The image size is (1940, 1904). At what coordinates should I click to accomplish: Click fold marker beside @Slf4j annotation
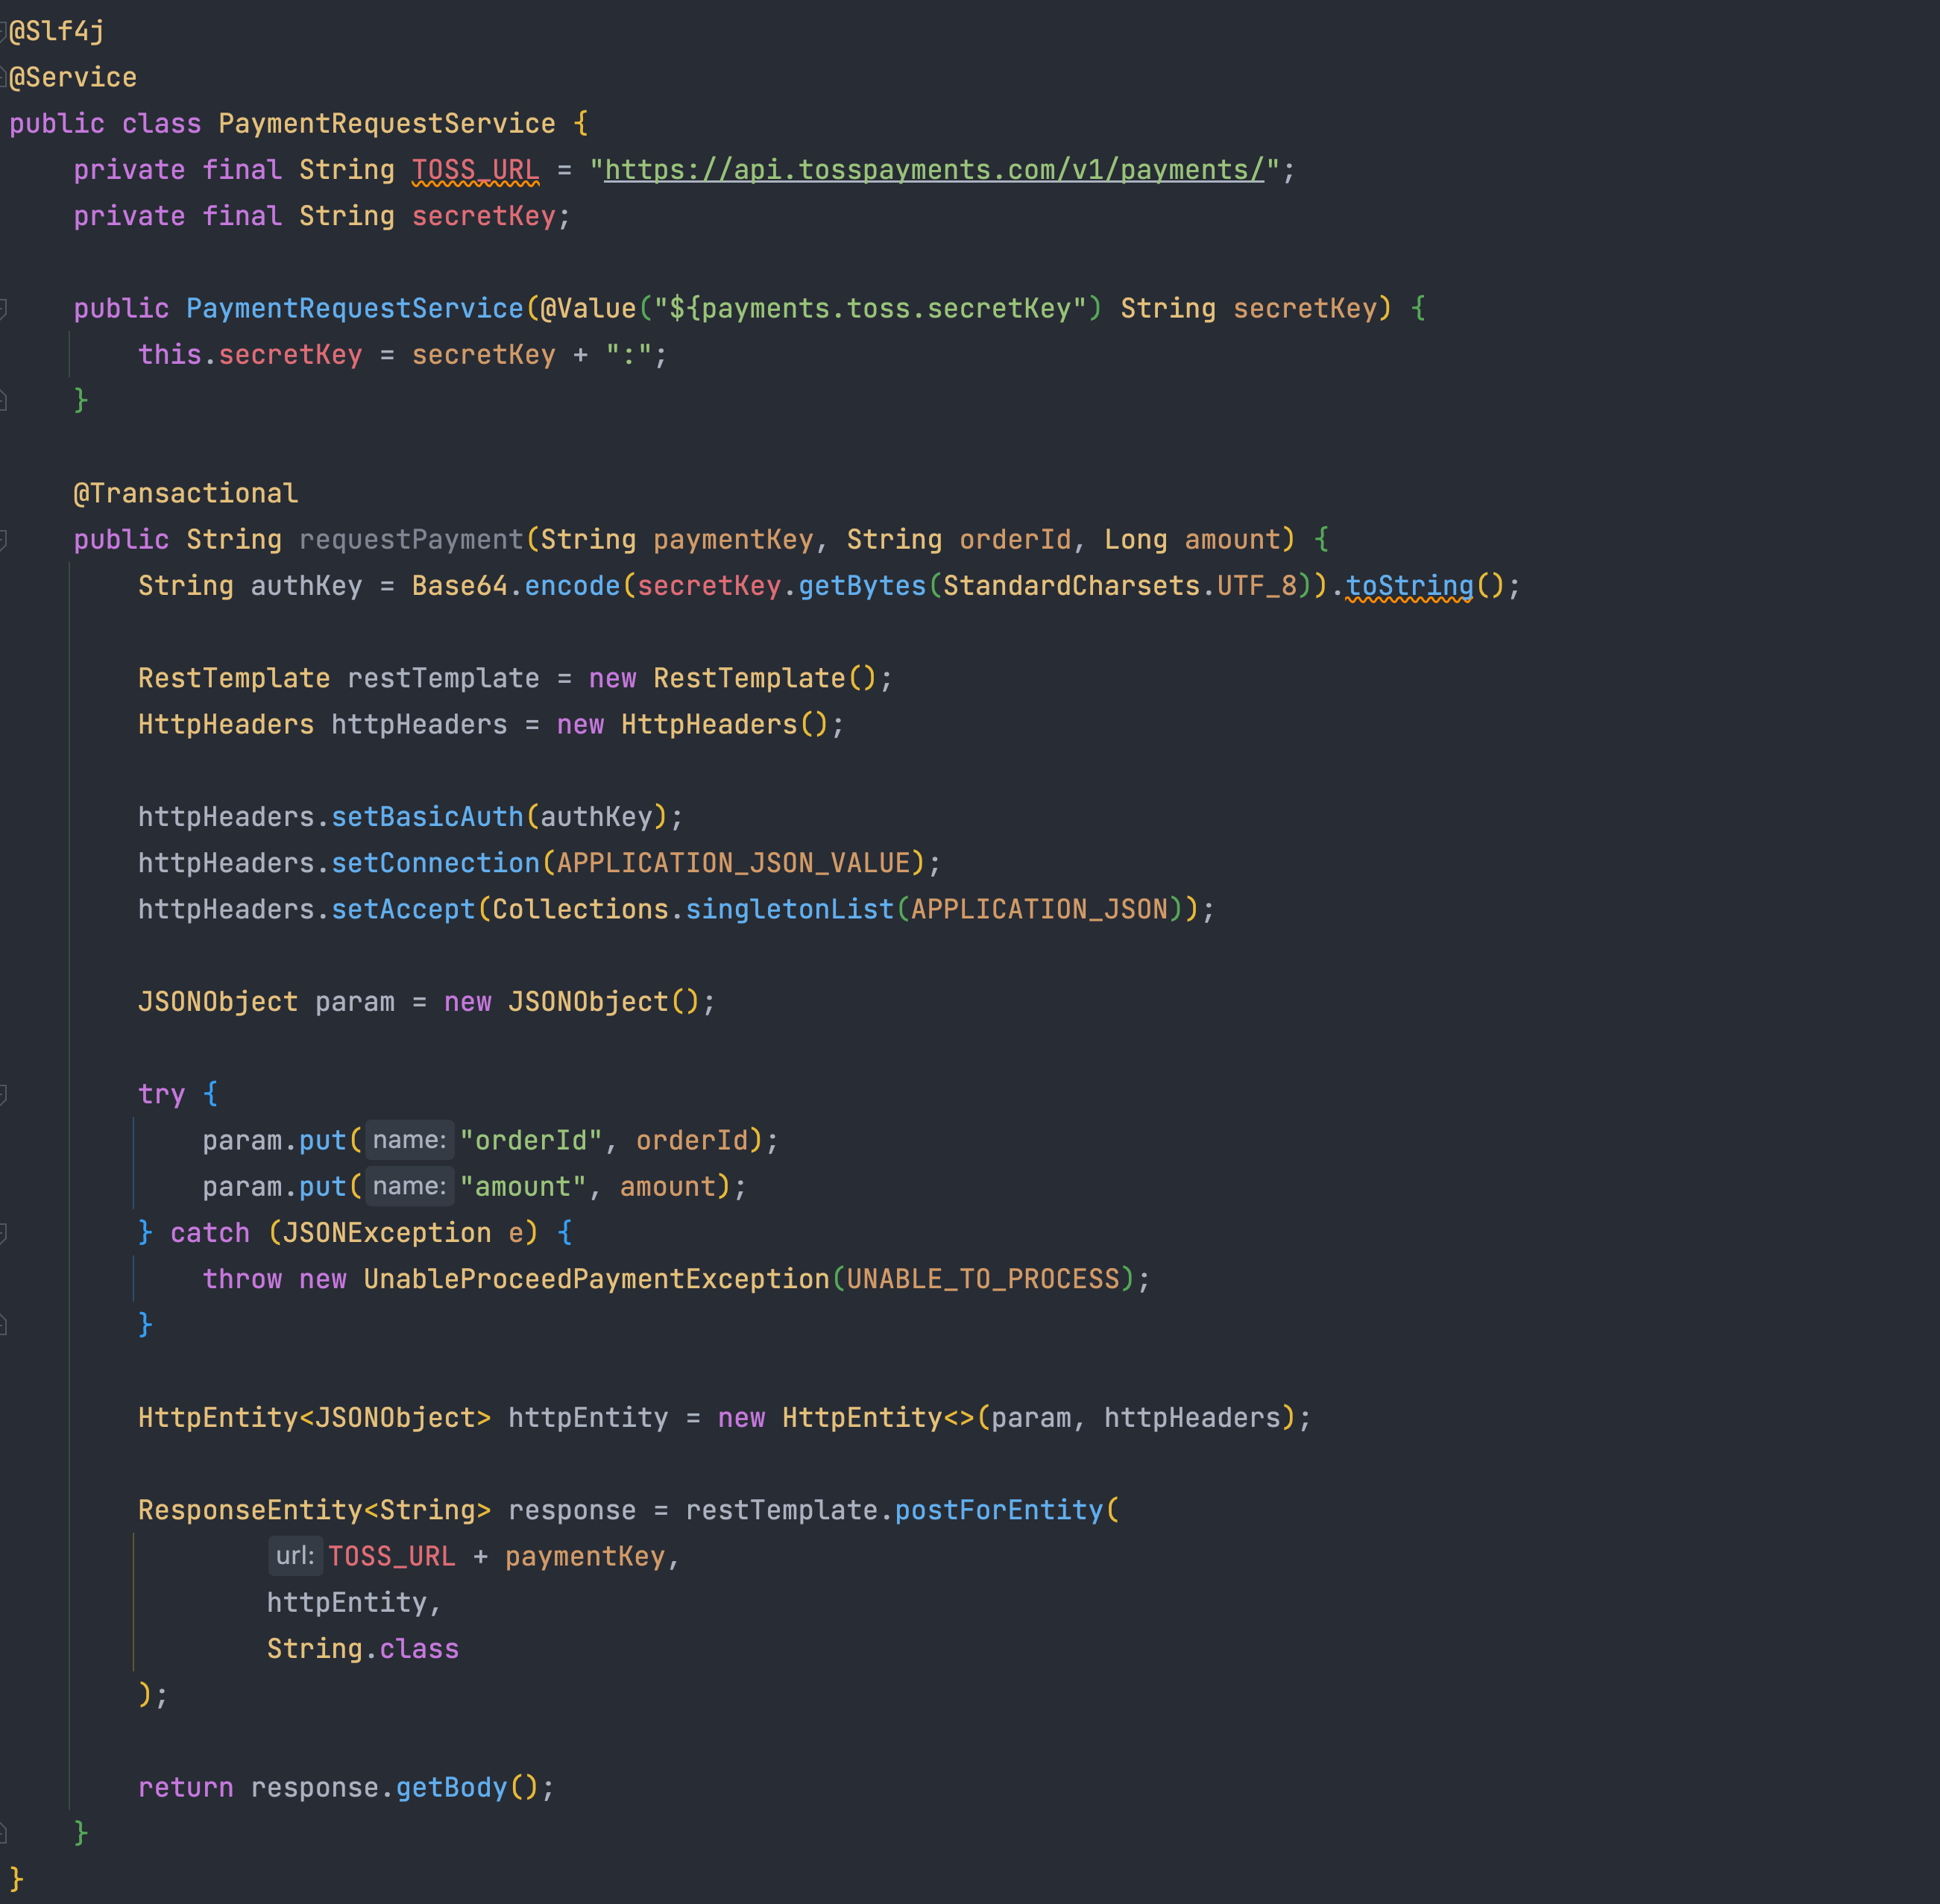[x=3, y=32]
